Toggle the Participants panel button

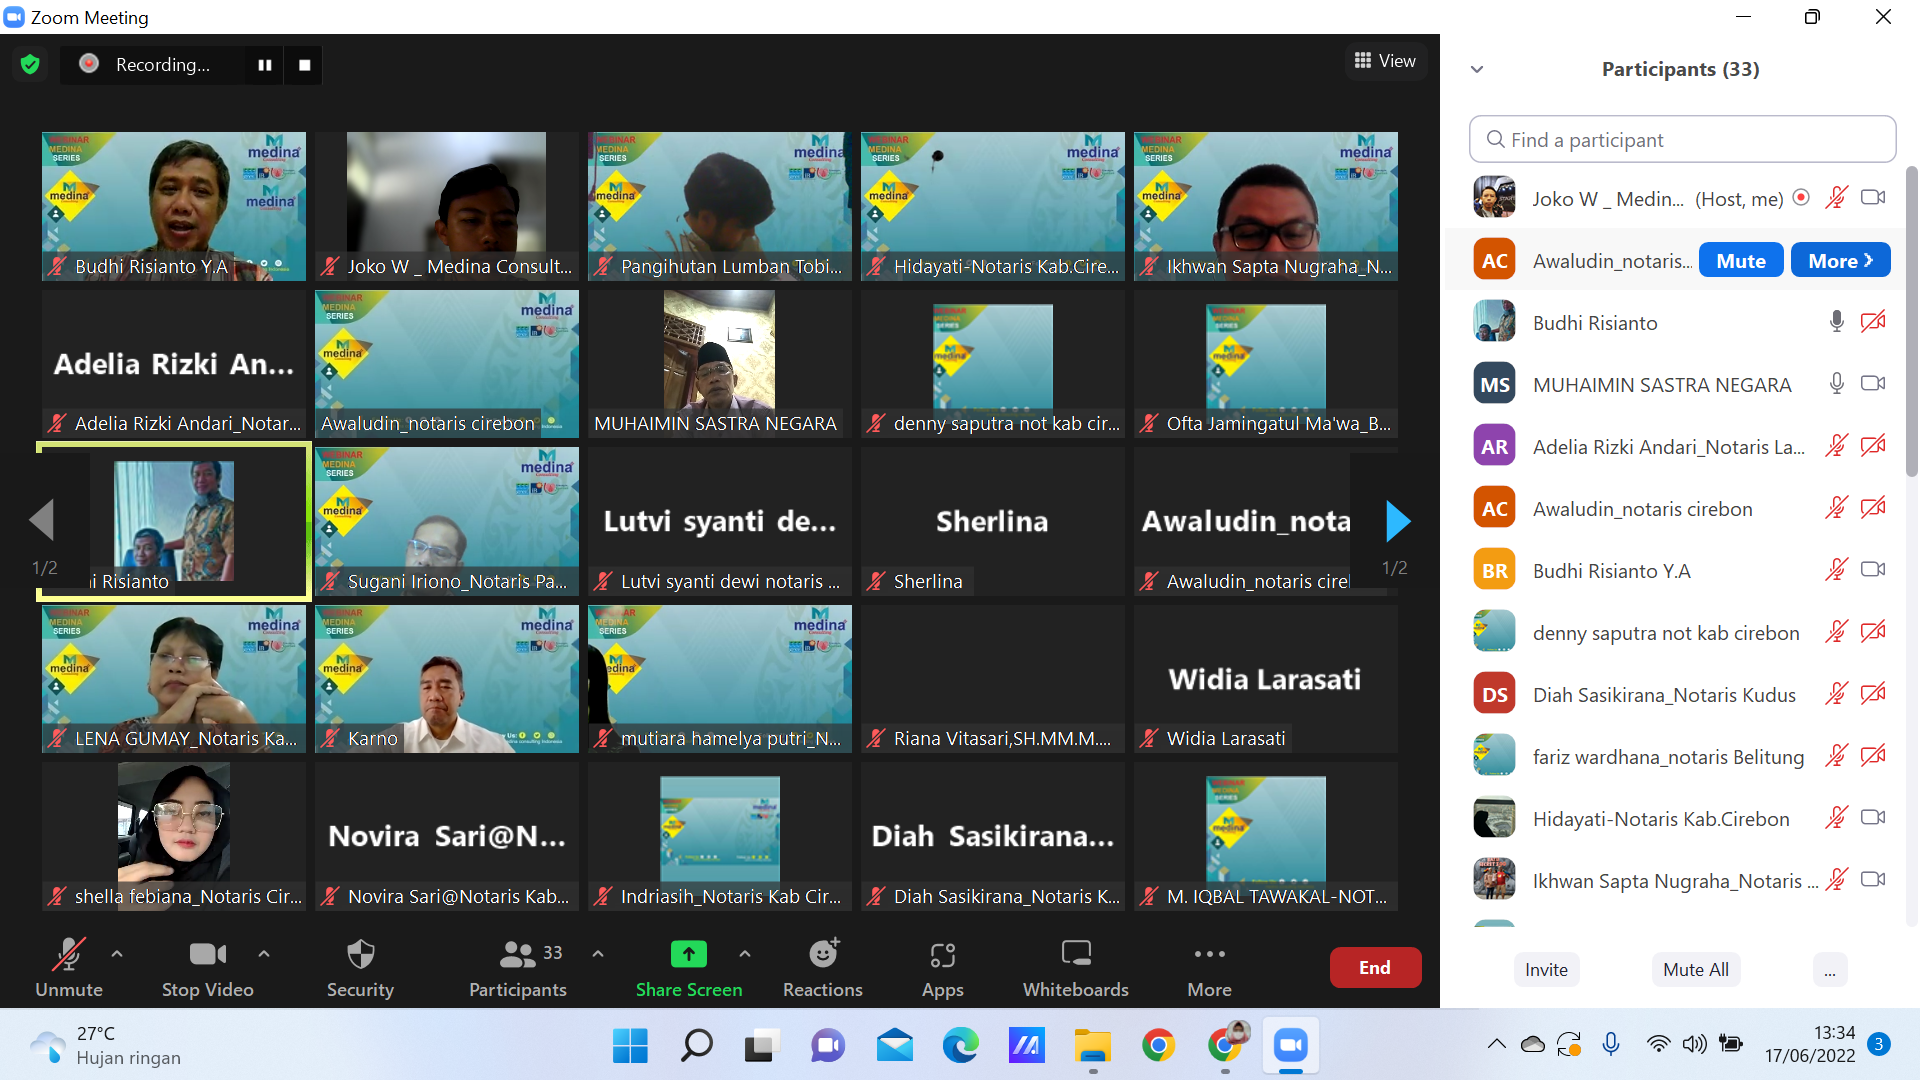pos(517,967)
